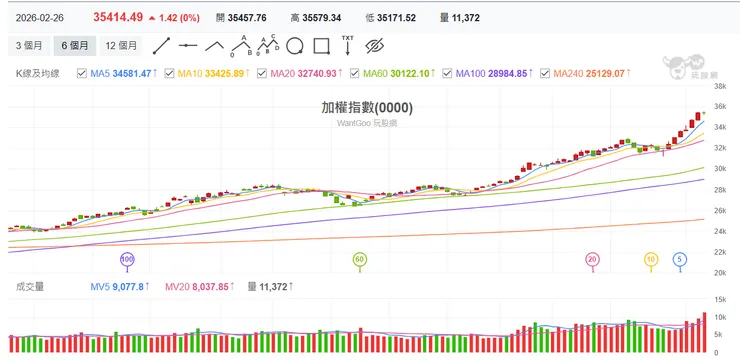
Task: Switch chart range to 3 個月
Action: pos(29,46)
